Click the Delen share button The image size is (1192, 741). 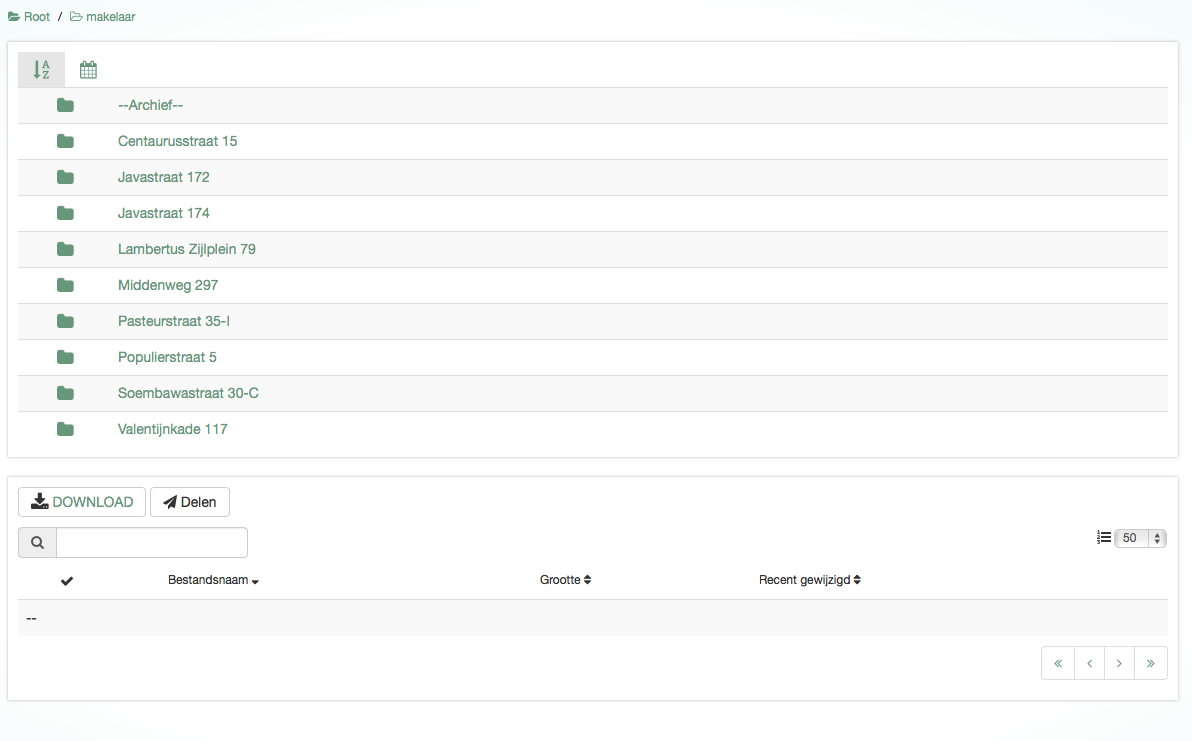click(x=190, y=502)
